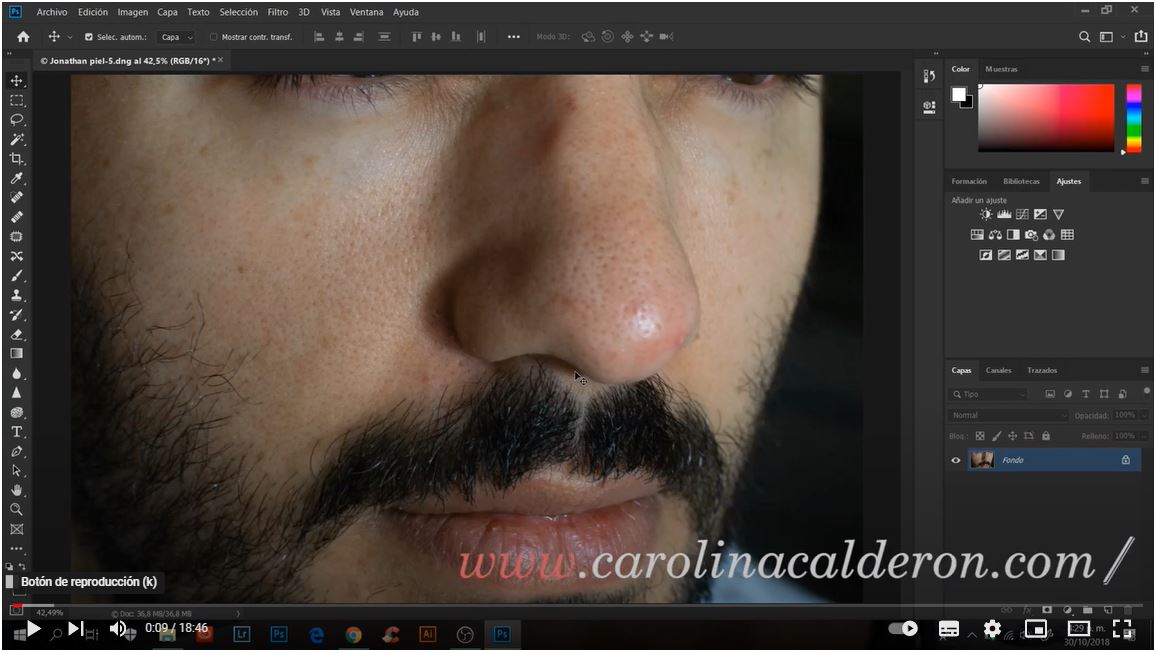Image resolution: width=1157 pixels, height=653 pixels.
Task: Select the Spot Healing Brush tool
Action: (16, 198)
